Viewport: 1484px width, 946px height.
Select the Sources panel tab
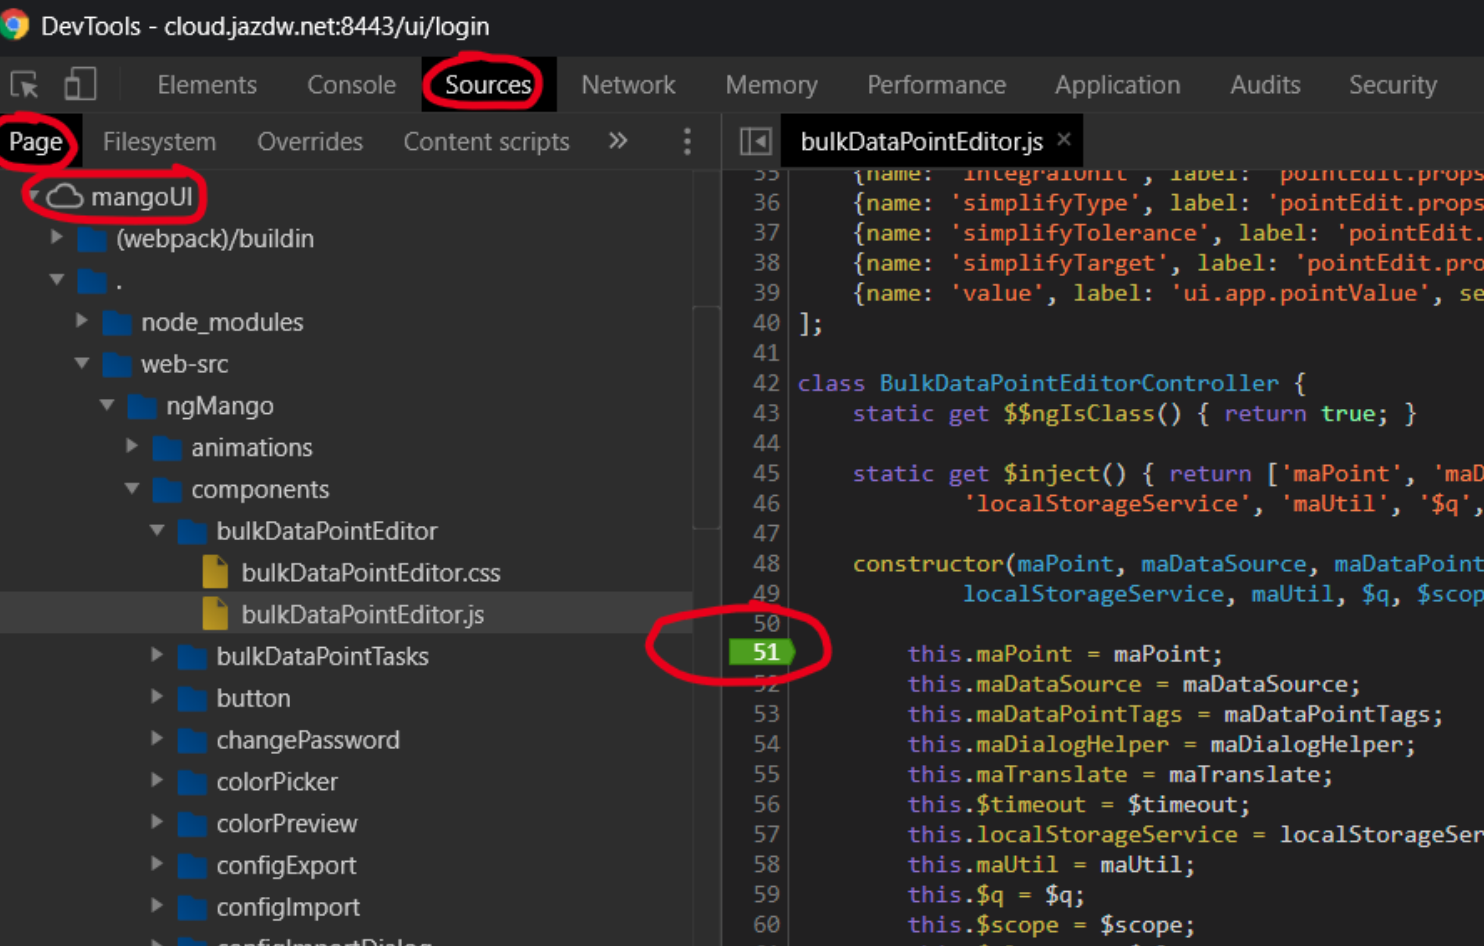point(488,85)
